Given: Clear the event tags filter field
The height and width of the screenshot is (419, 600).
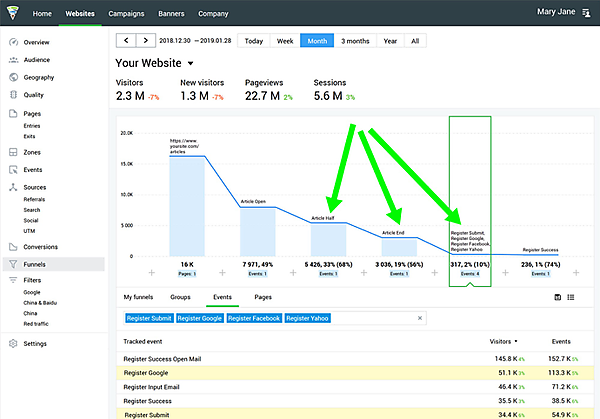Looking at the screenshot, I should [x=420, y=318].
